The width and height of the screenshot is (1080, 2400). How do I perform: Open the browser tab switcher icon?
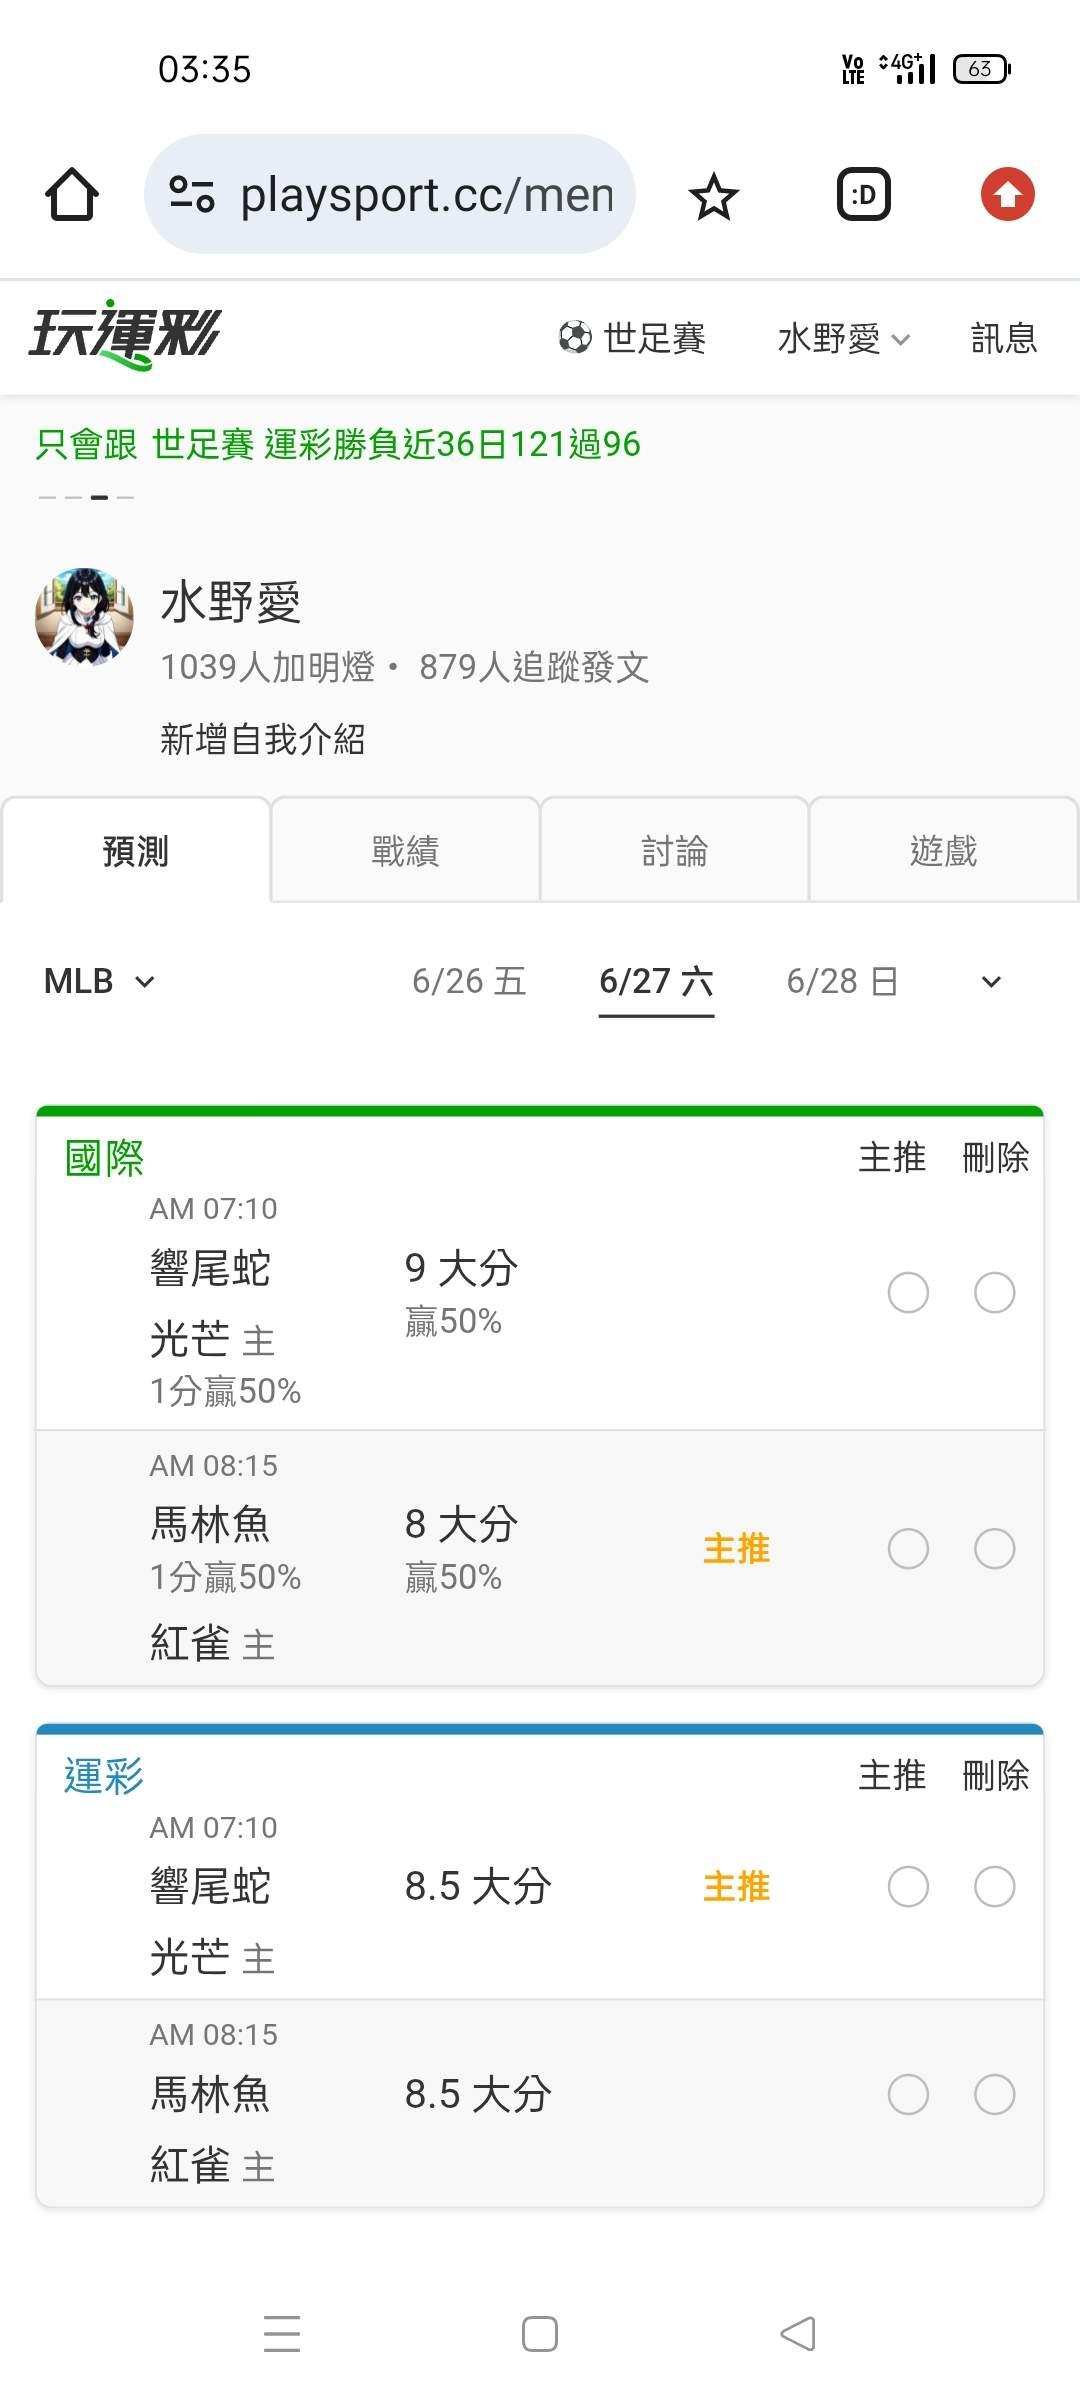point(863,195)
